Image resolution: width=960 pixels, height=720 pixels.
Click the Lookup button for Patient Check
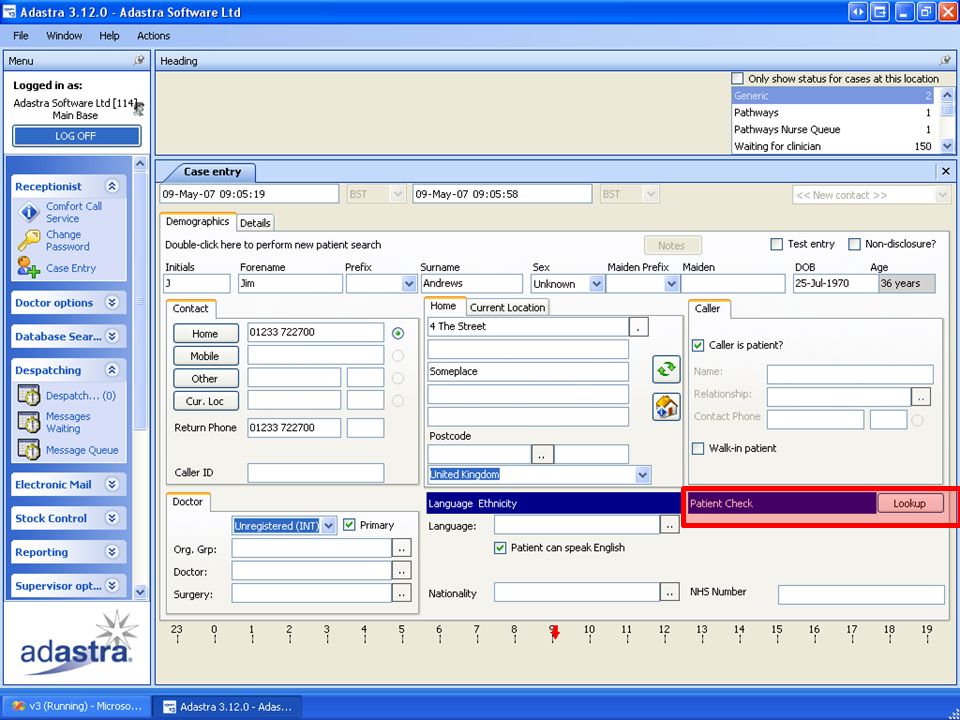pyautogui.click(x=909, y=503)
